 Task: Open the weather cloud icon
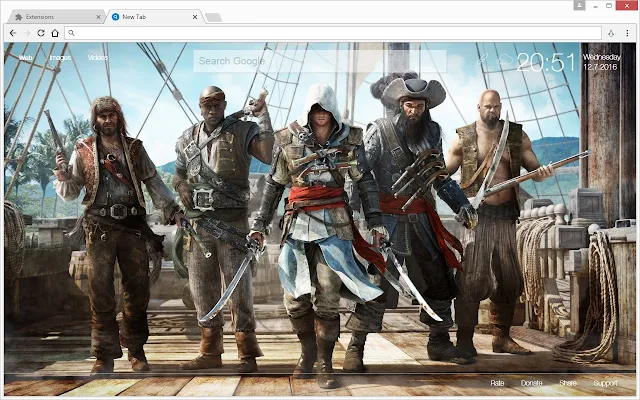(505, 60)
